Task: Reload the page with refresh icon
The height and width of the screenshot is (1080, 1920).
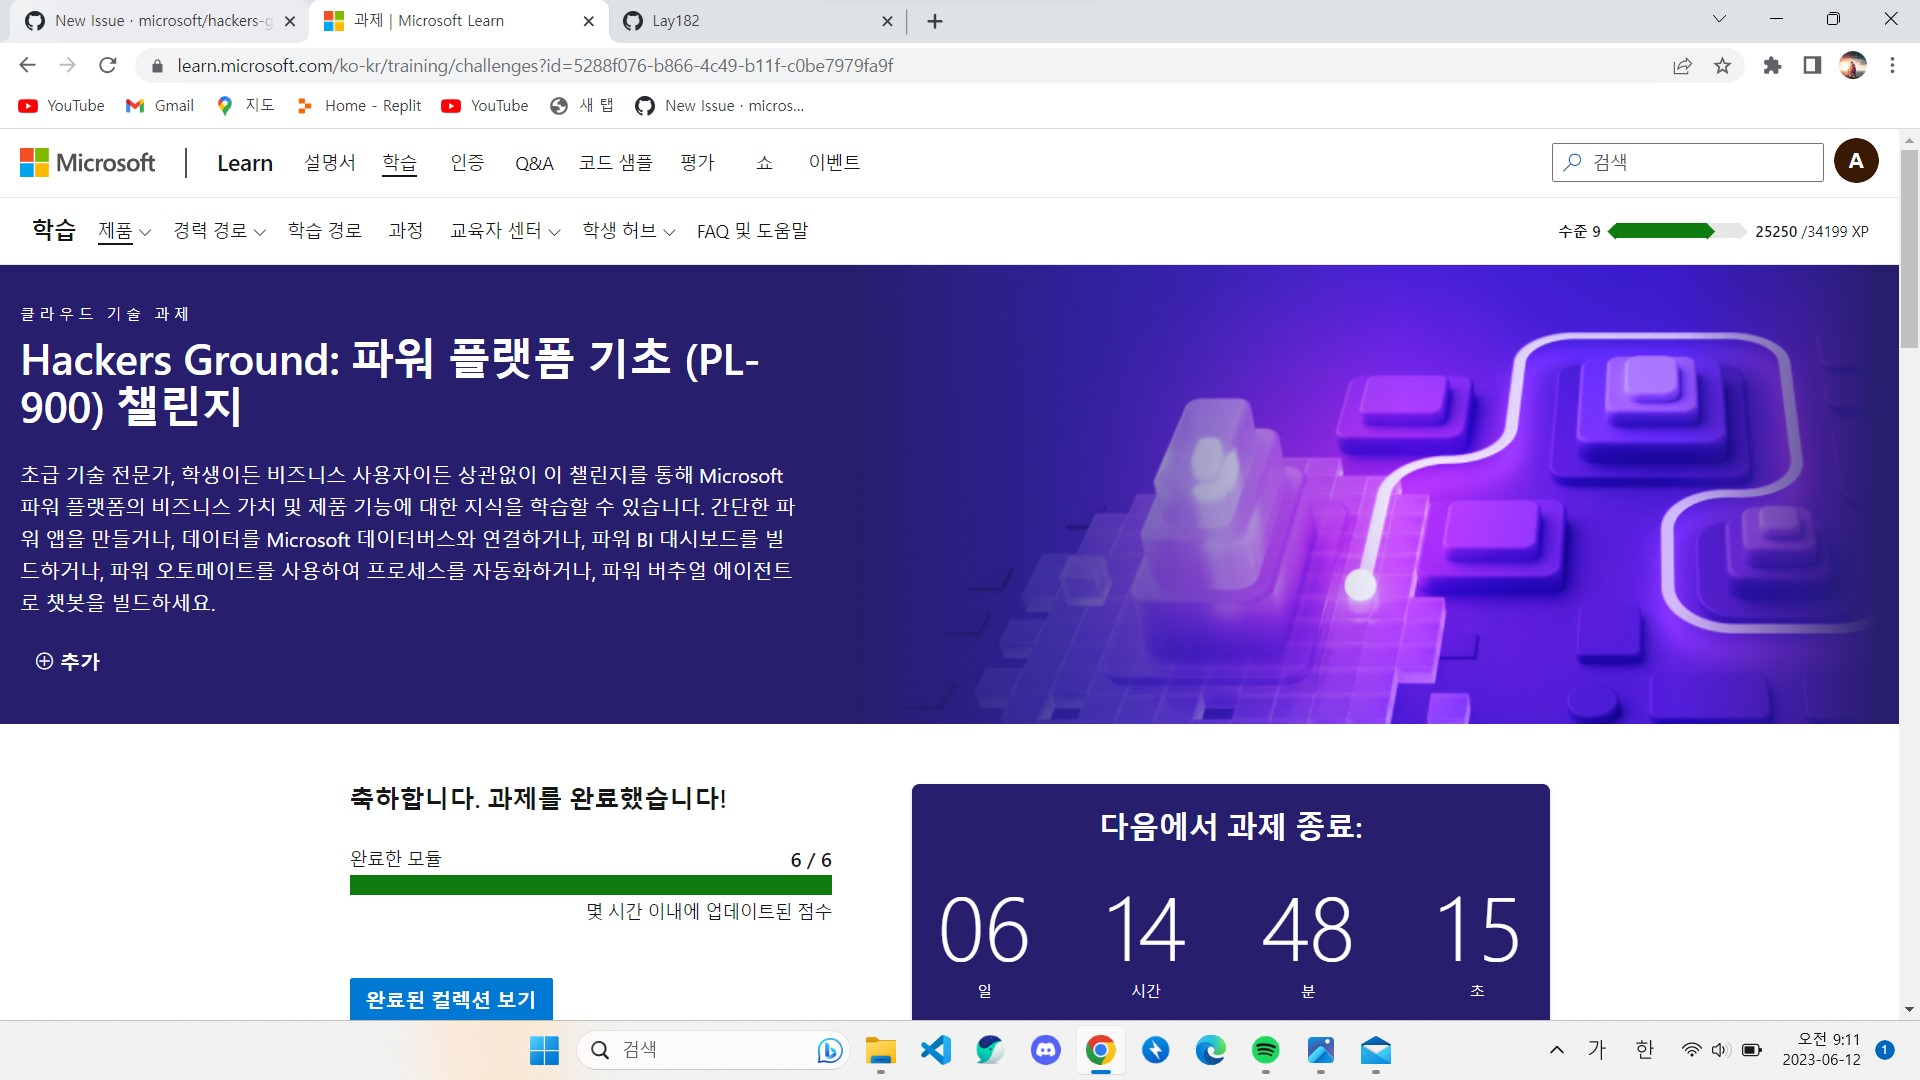Action: click(108, 65)
